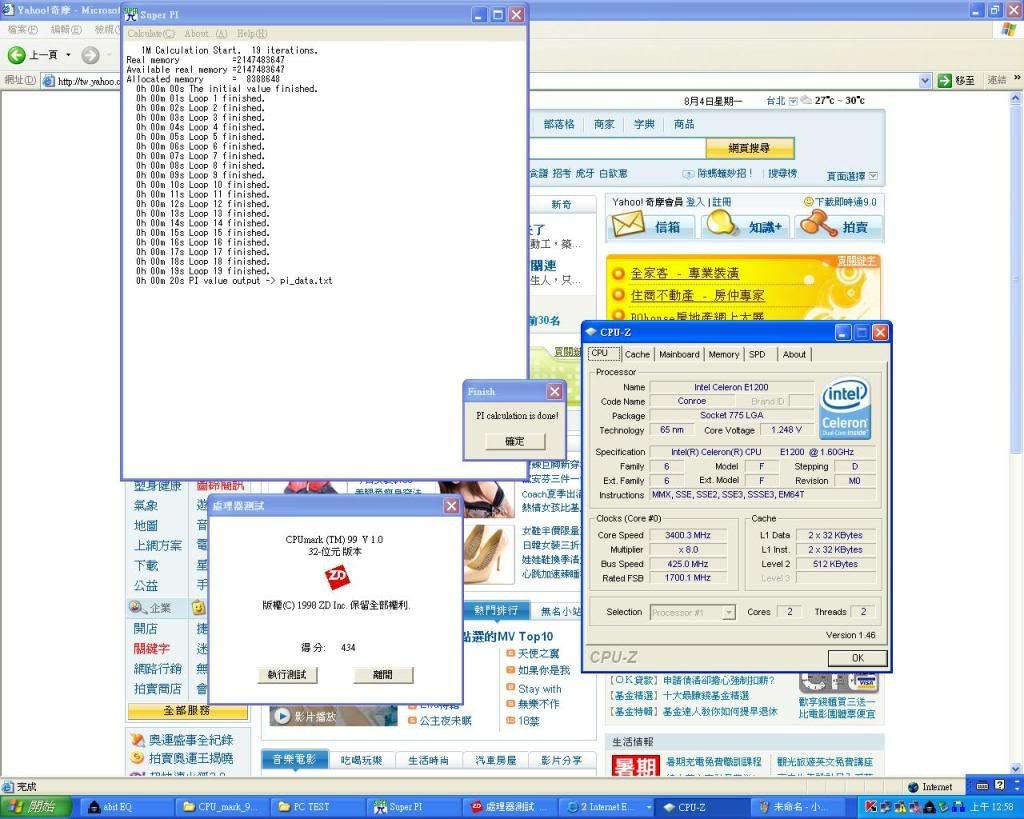1024x819 pixels.
Task: Click into the Yahoo search box
Action: (618, 148)
